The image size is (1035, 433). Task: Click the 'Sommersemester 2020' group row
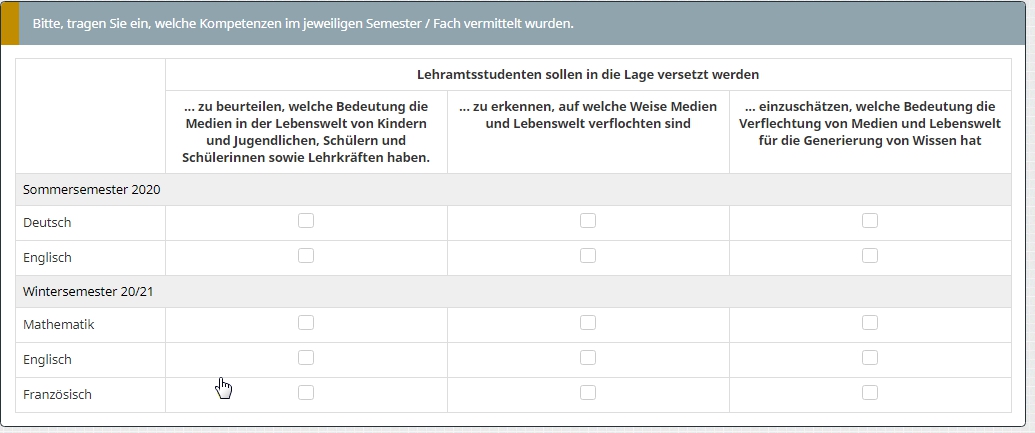(92, 189)
